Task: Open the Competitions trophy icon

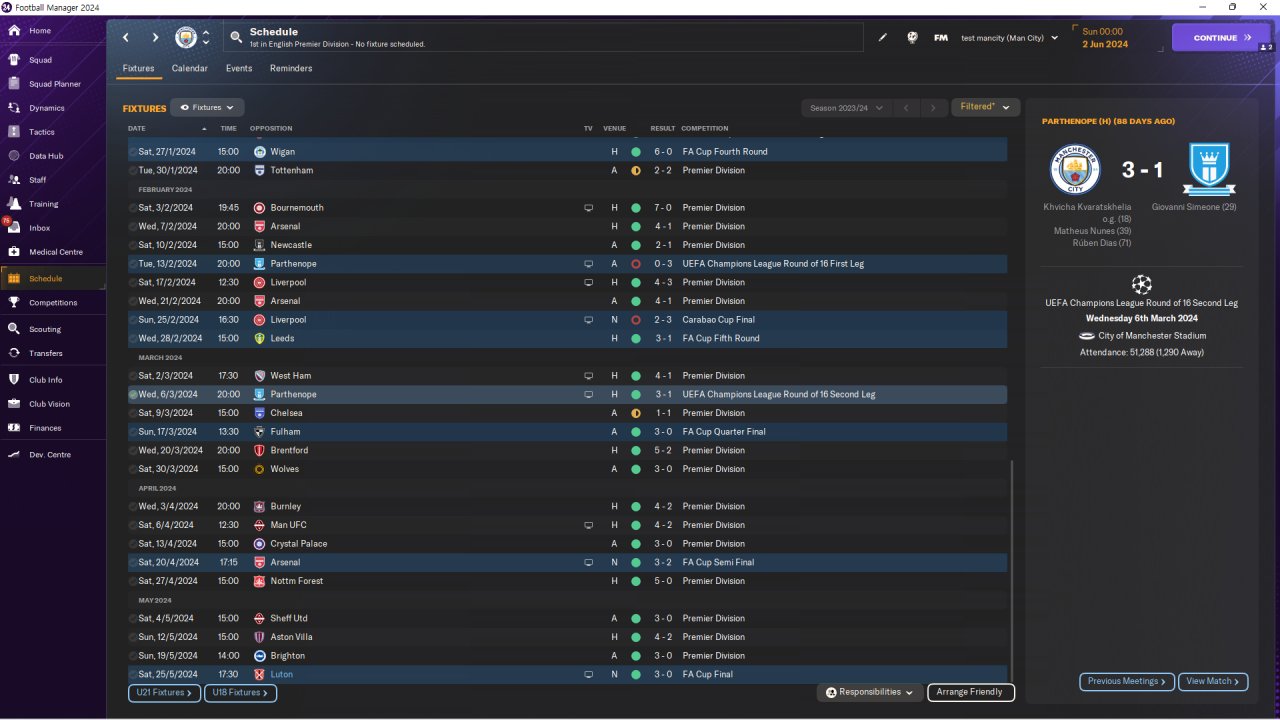Action: [x=14, y=302]
